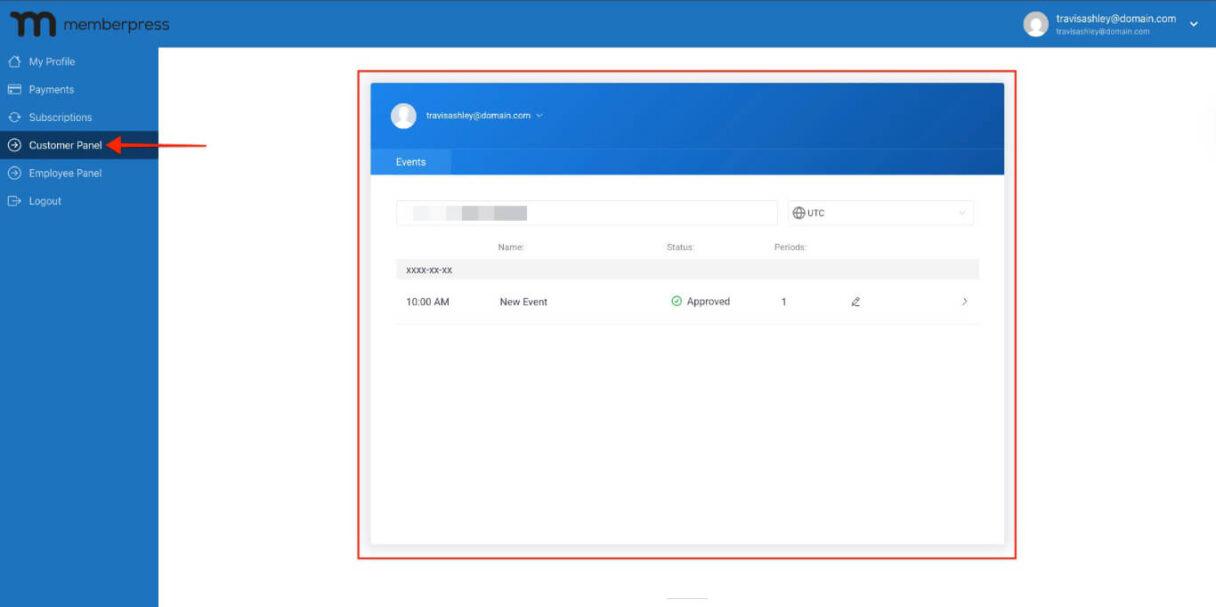
Task: Click the profile avatar in the panel header
Action: 402,115
